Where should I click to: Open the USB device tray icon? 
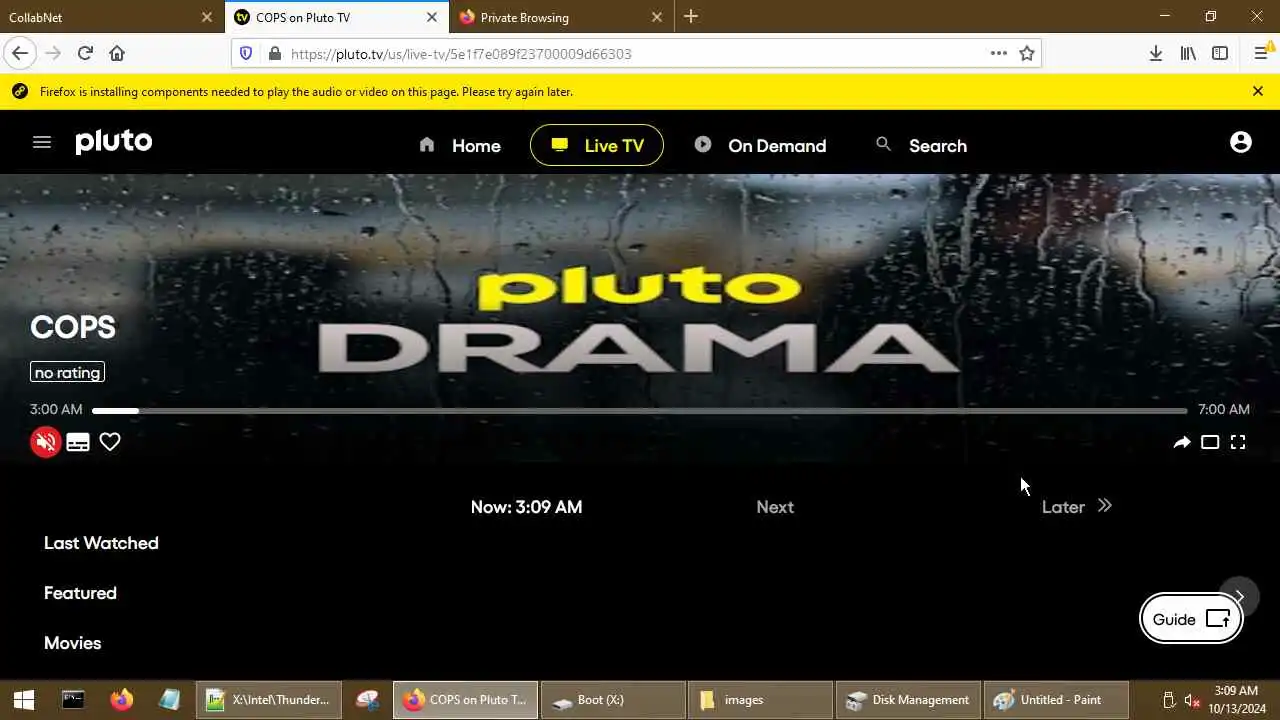point(1169,700)
